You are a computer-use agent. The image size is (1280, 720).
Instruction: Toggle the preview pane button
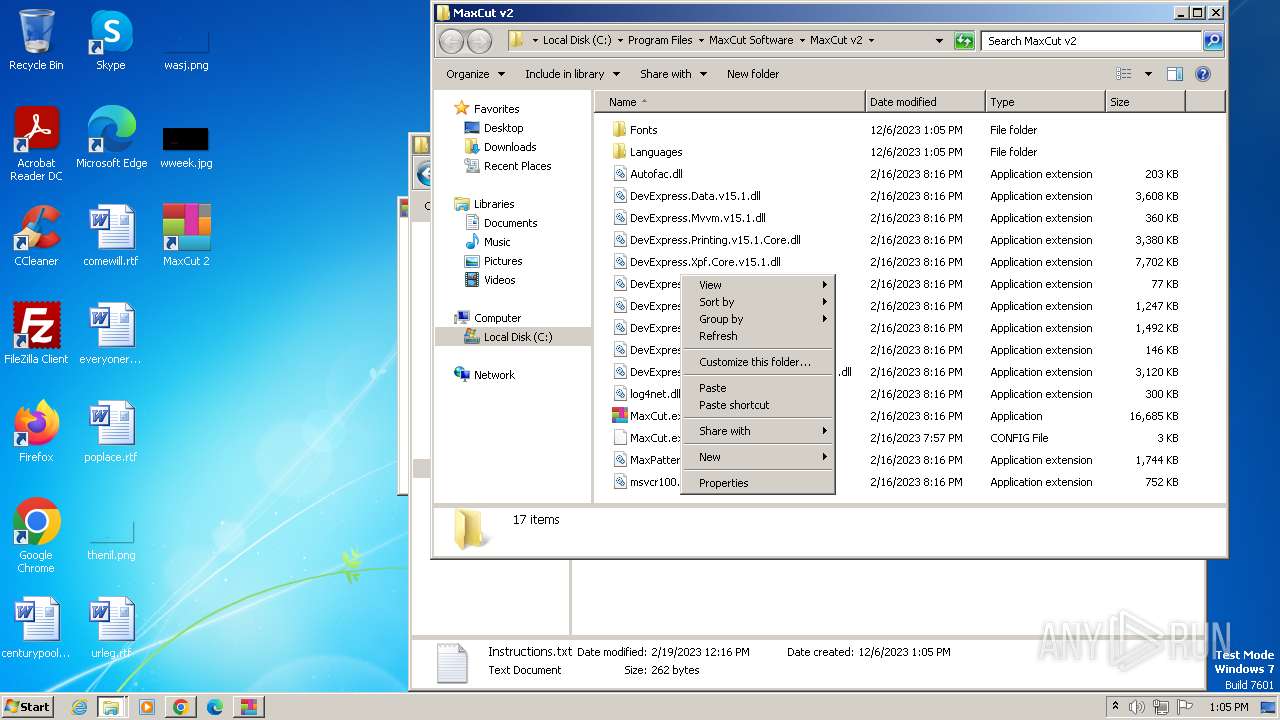coord(1175,74)
